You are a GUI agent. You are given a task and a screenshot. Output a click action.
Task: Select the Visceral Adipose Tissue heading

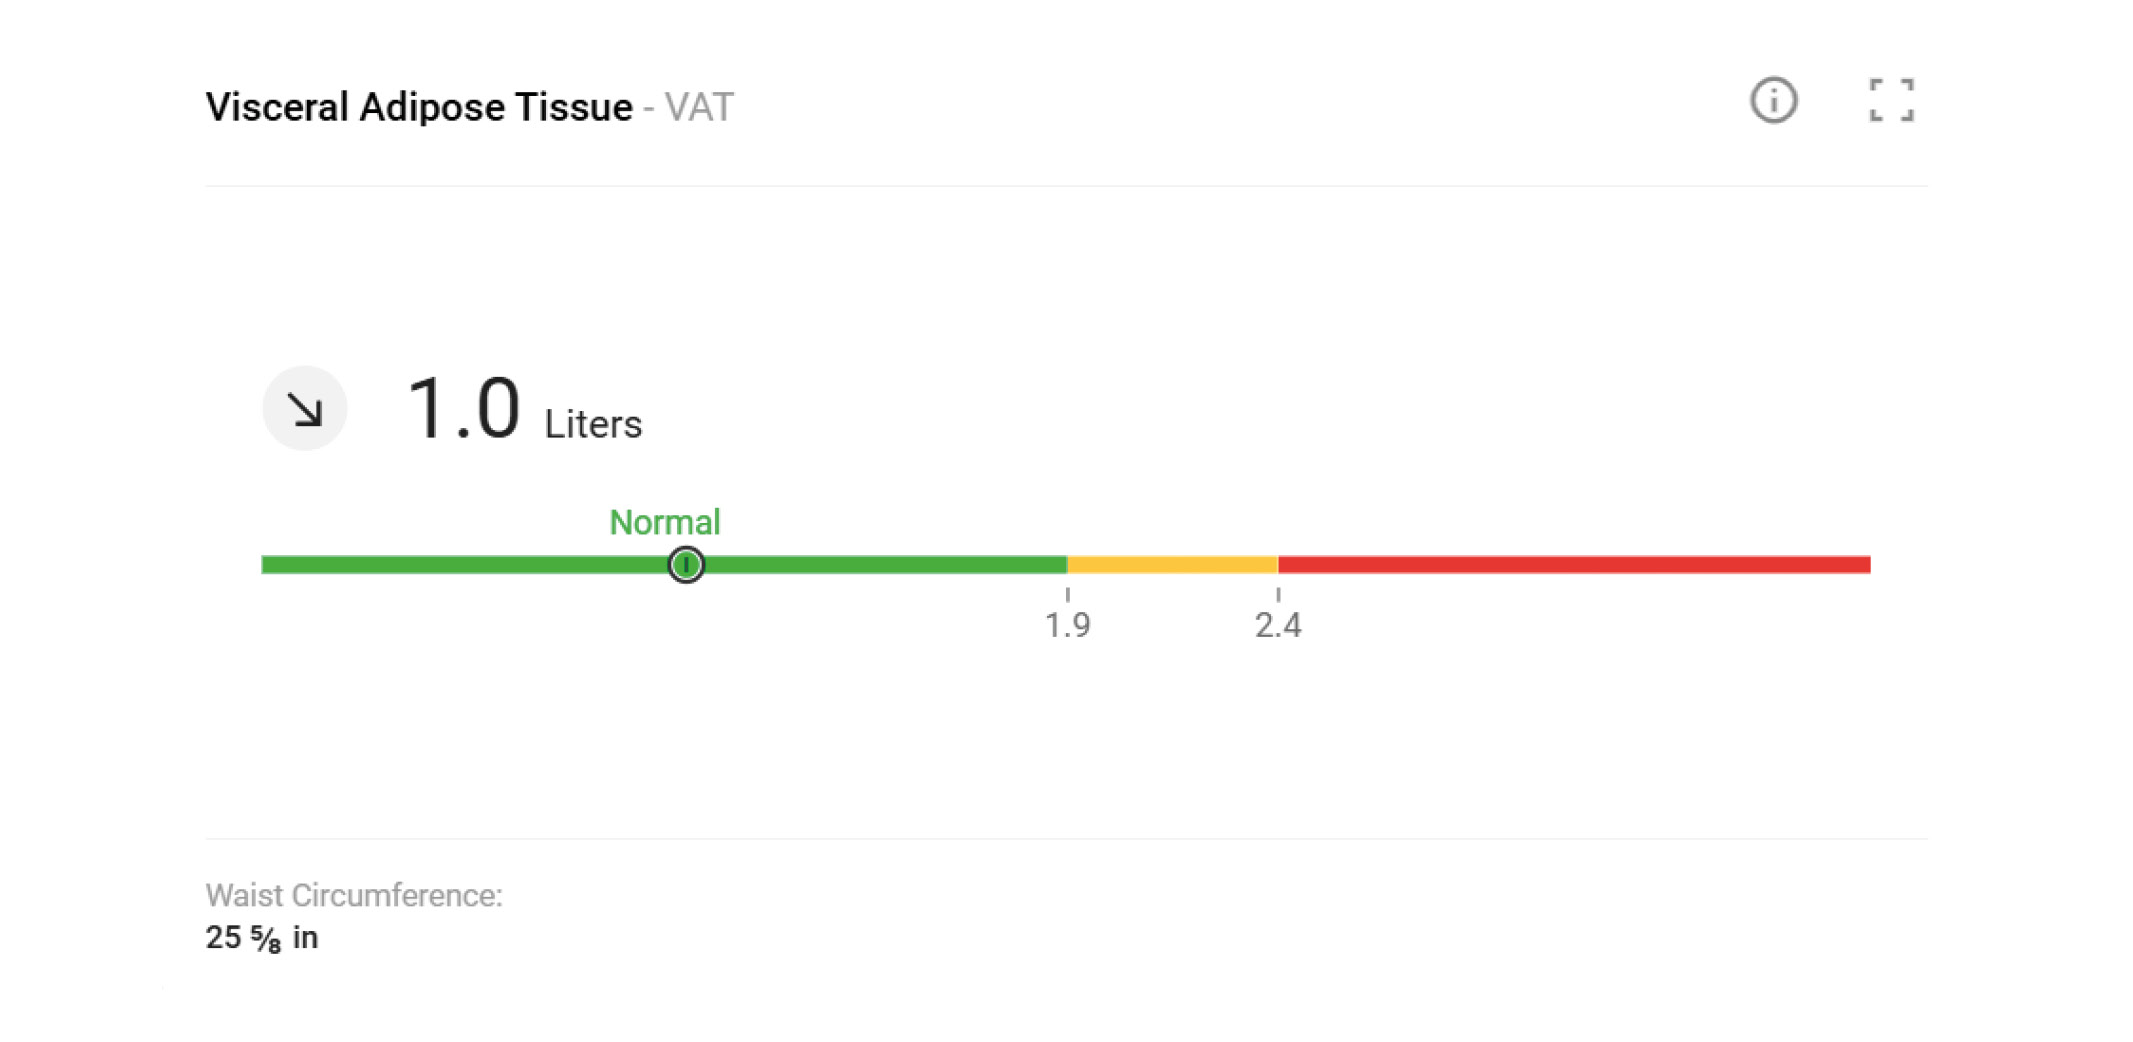419,107
